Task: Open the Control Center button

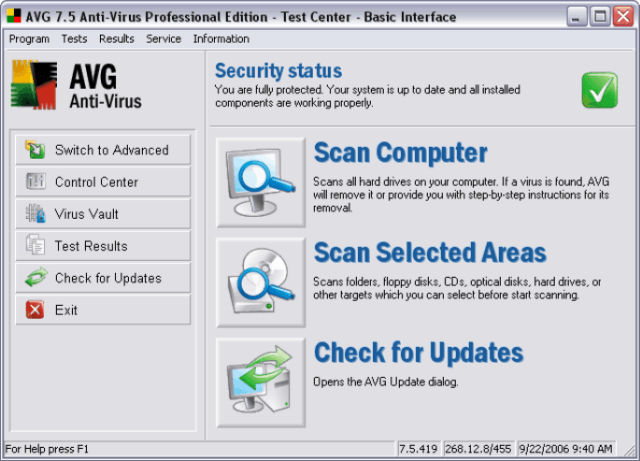Action: click(103, 182)
